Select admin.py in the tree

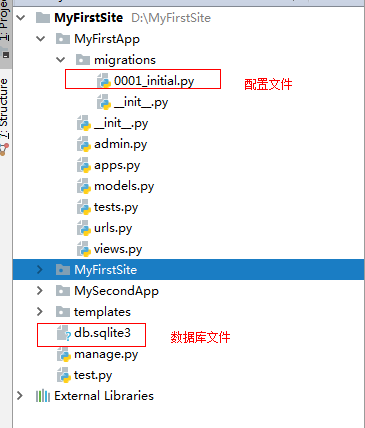[x=121, y=144]
